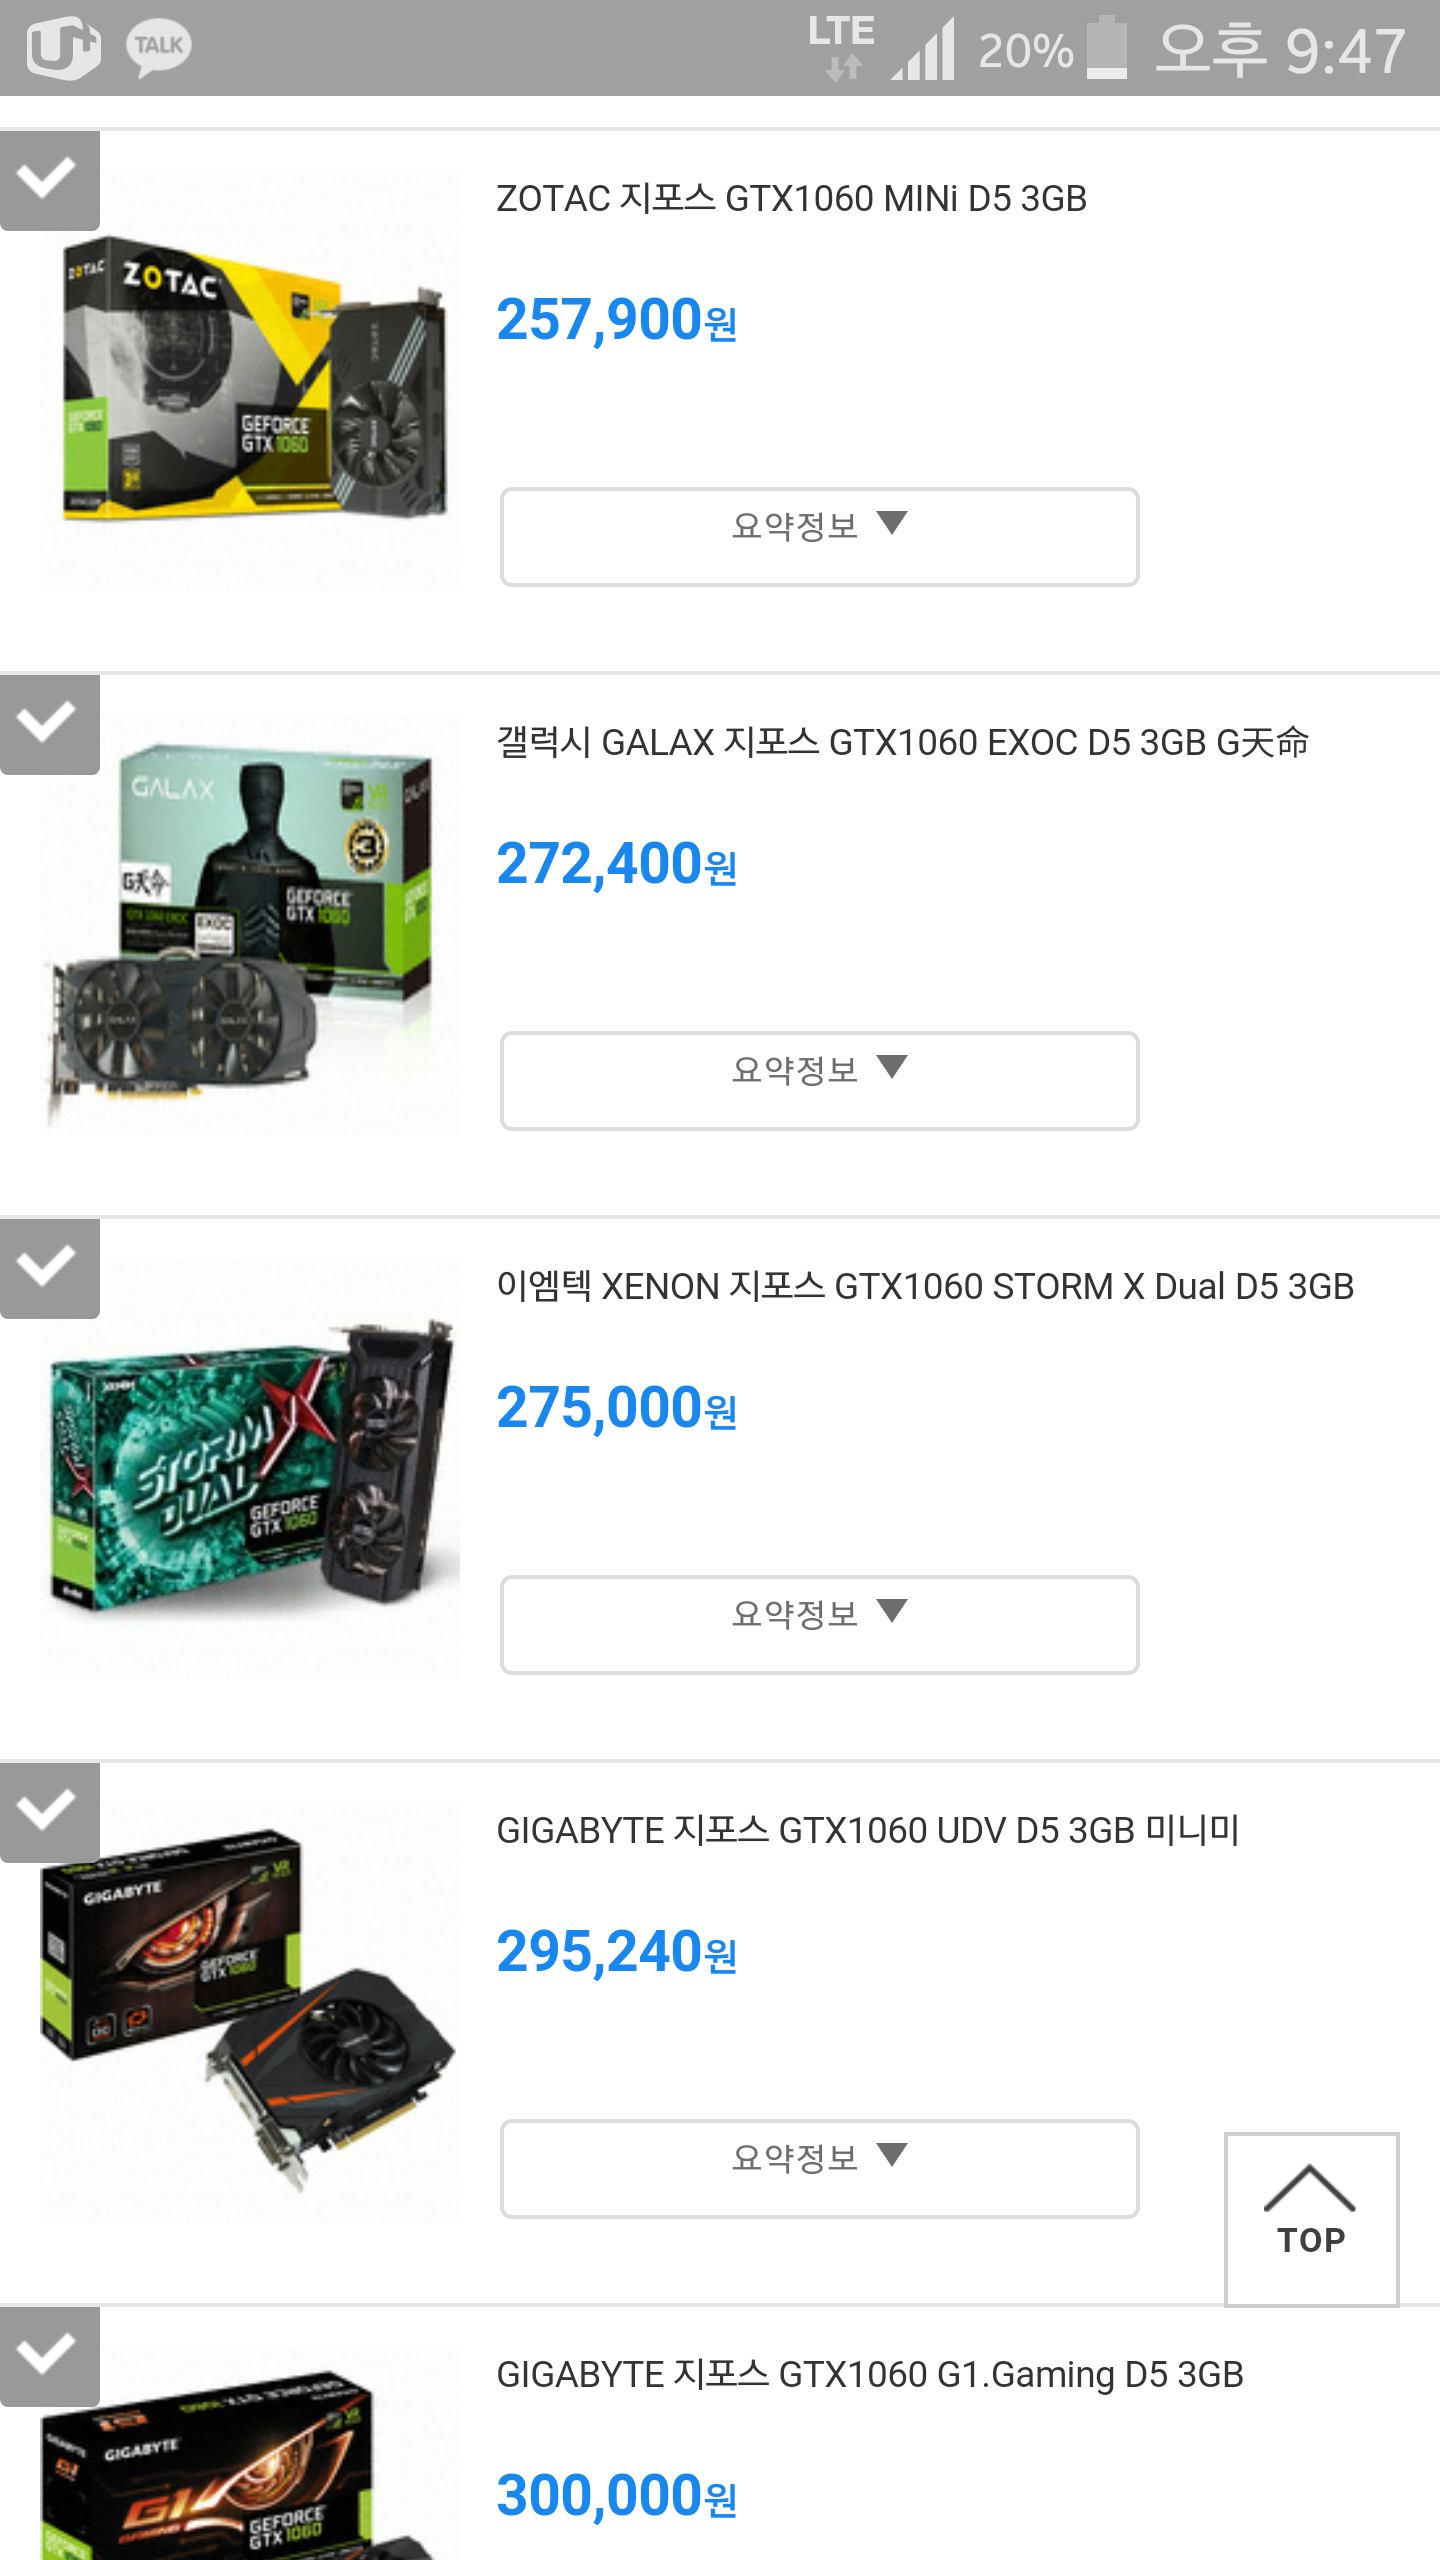Expand 요약정보 for the XENON STORM X card
Image resolution: width=1440 pixels, height=2560 pixels.
click(x=819, y=1624)
